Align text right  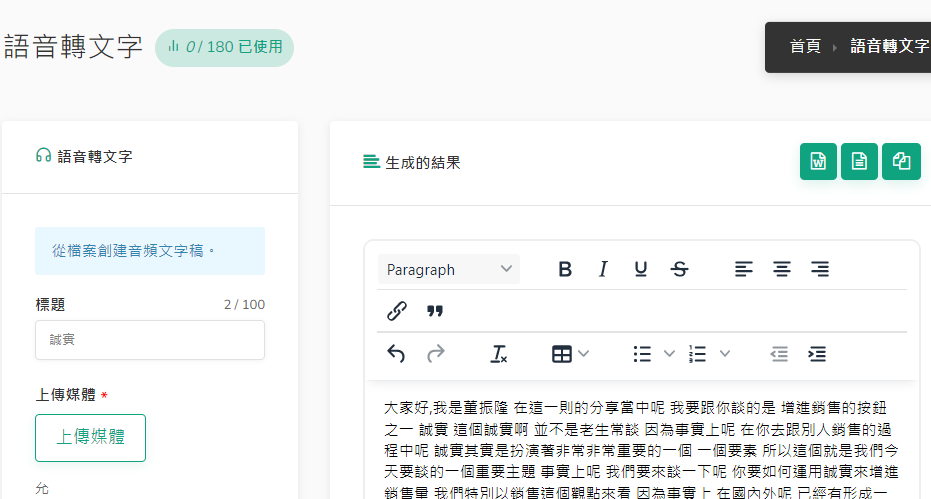[x=820, y=269]
